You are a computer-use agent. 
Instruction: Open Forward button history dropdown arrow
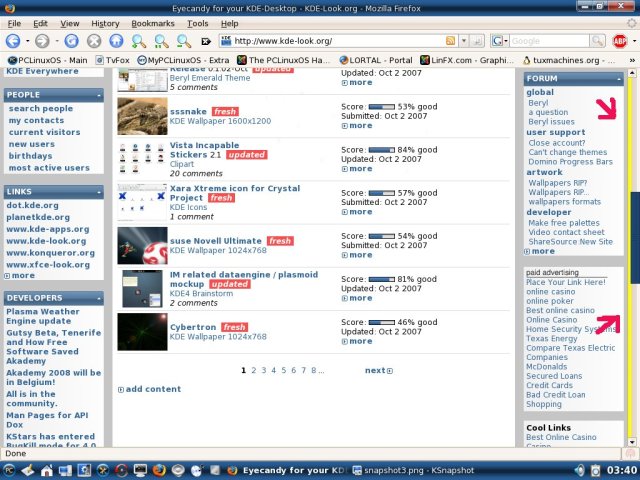[x=57, y=41]
